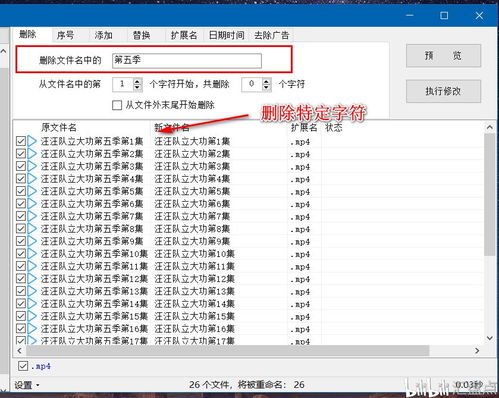
Task: Click the horizontal scrollbar thumb of file list
Action: 228,351
